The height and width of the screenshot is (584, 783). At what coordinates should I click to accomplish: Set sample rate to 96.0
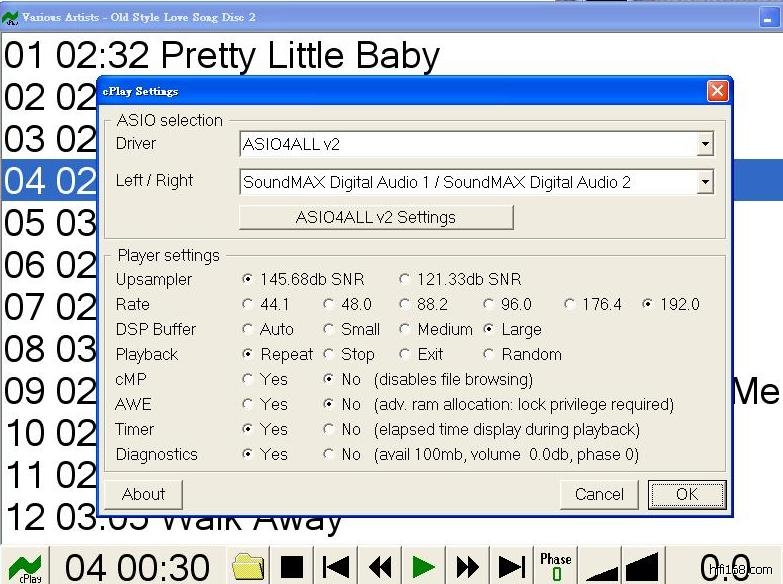(489, 304)
